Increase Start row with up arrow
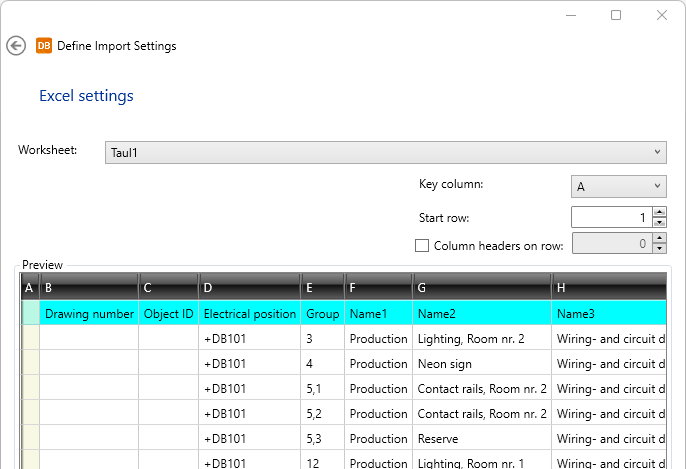 tap(659, 212)
